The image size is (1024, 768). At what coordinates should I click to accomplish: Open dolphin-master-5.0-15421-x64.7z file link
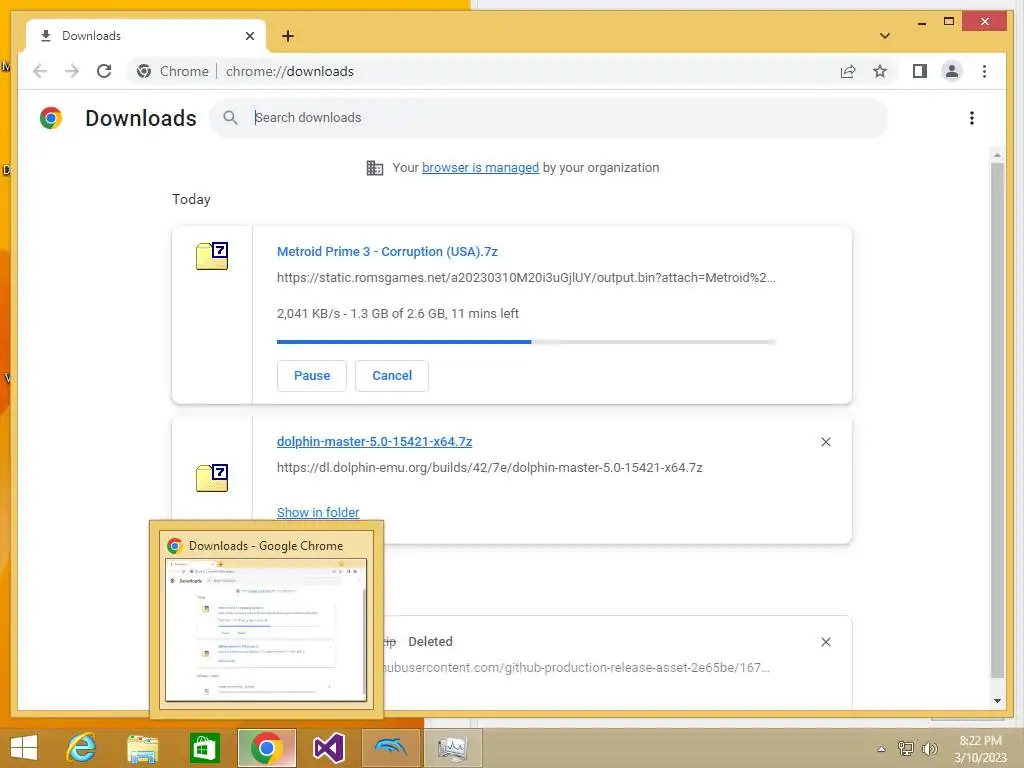[374, 441]
